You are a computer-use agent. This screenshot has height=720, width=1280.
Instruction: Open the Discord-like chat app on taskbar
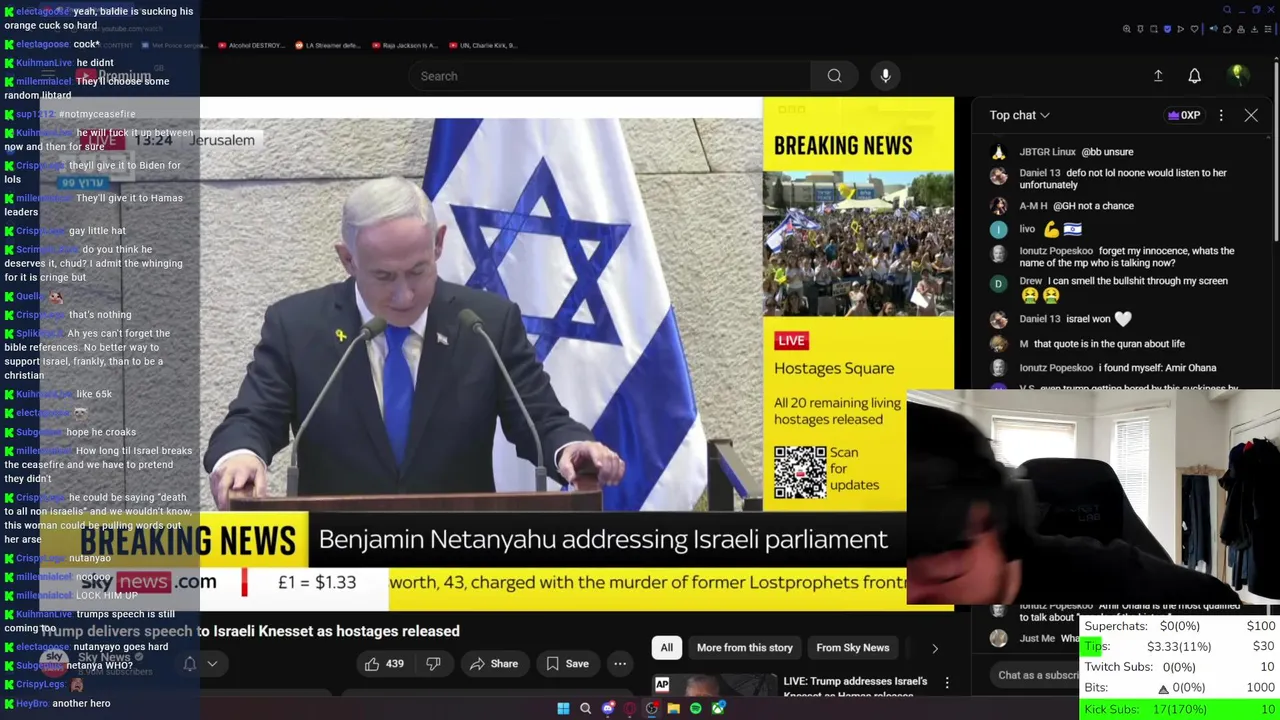608,708
